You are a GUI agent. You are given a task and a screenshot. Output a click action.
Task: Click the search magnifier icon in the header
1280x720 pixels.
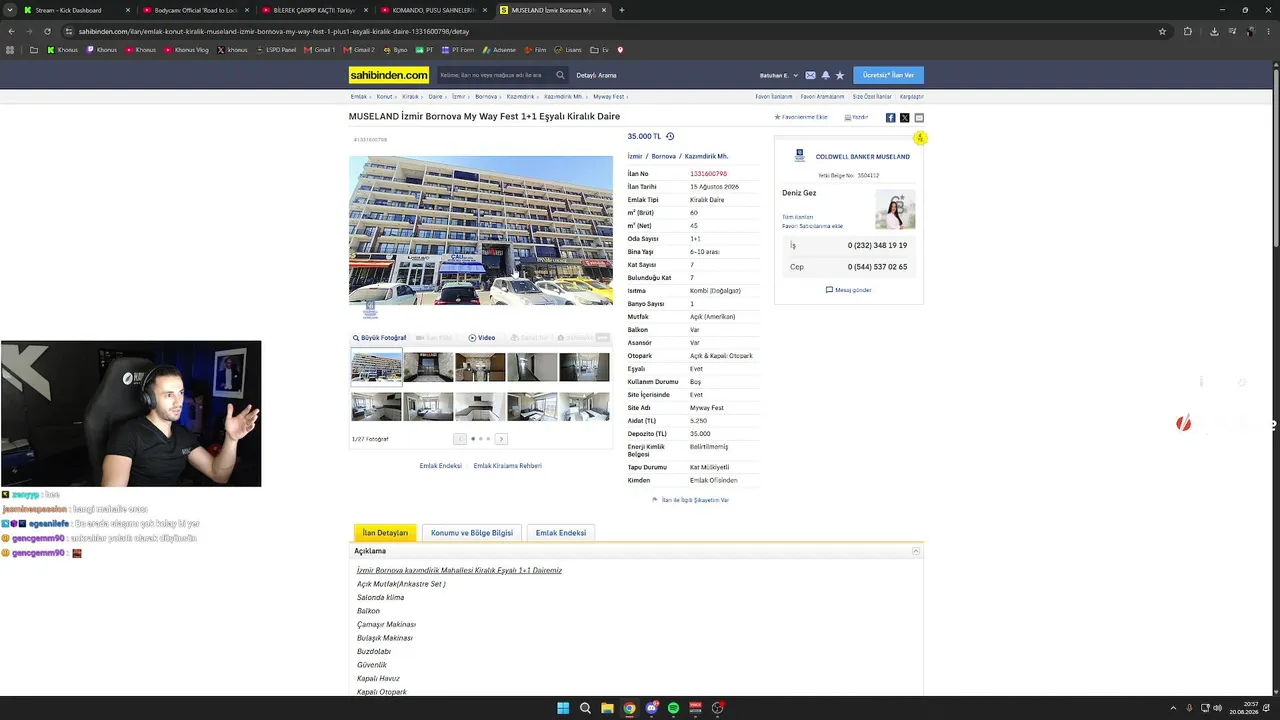560,75
